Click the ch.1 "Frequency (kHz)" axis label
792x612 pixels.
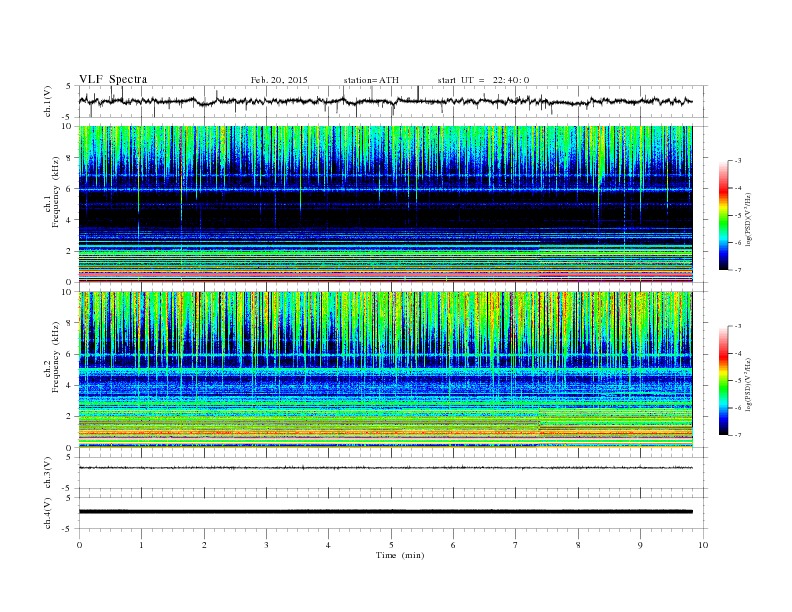[x=55, y=192]
